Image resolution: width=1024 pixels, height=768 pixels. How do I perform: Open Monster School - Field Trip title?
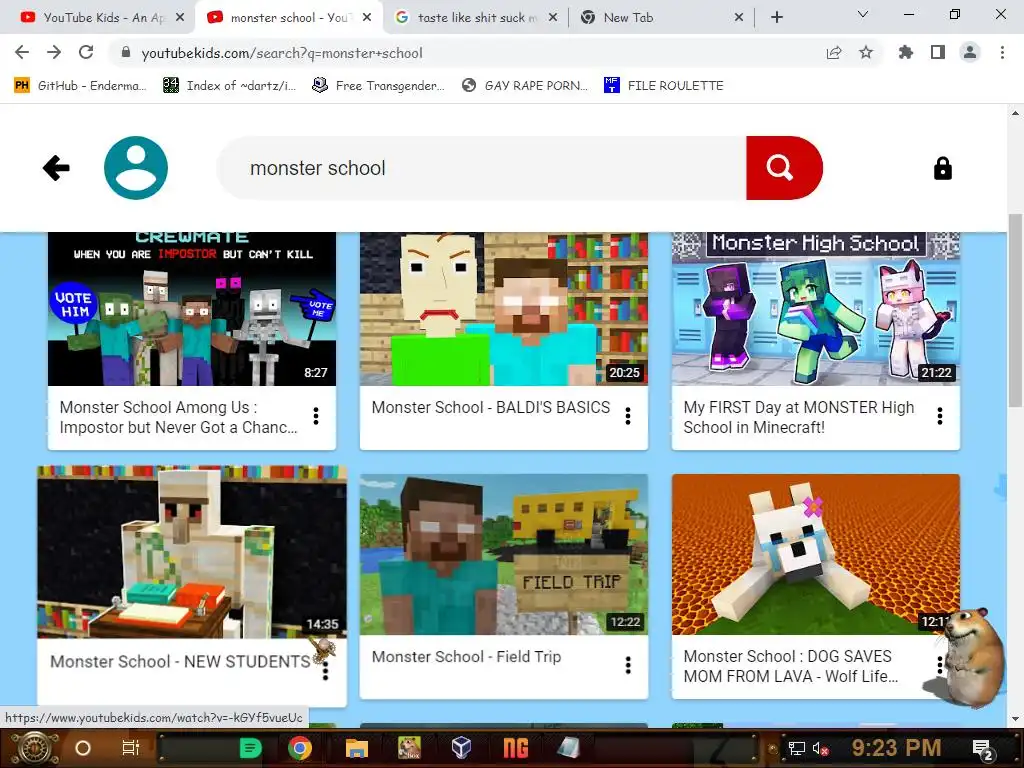(466, 656)
